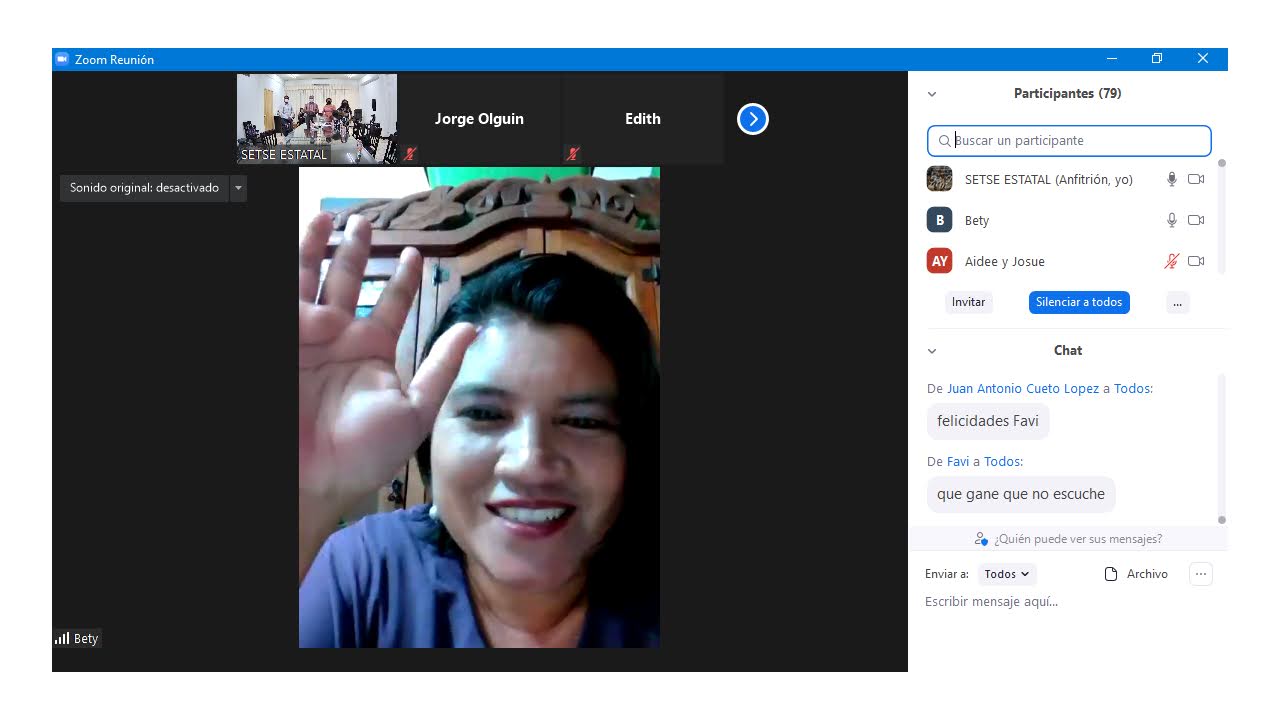Toggle SETSE ESTATAL microphone icon in participants list
Viewport: 1280px width, 720px height.
click(1172, 179)
